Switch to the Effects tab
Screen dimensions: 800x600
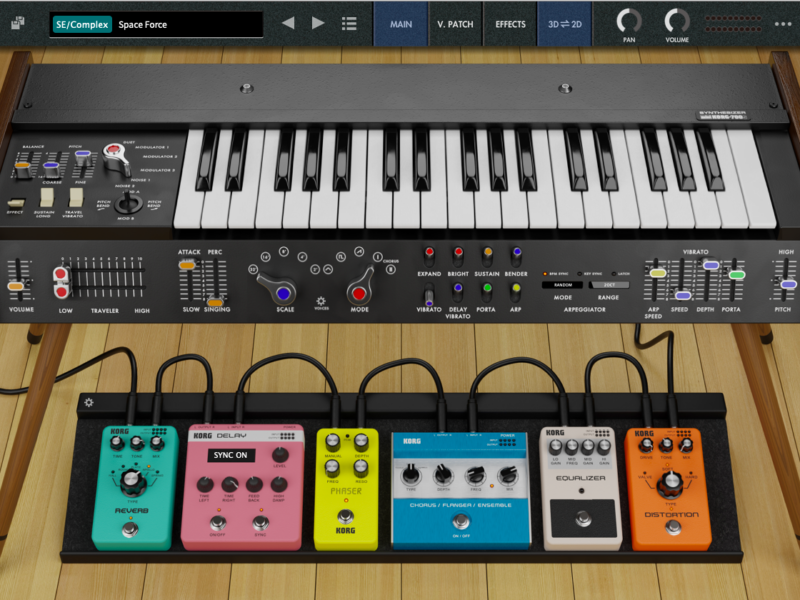point(510,24)
